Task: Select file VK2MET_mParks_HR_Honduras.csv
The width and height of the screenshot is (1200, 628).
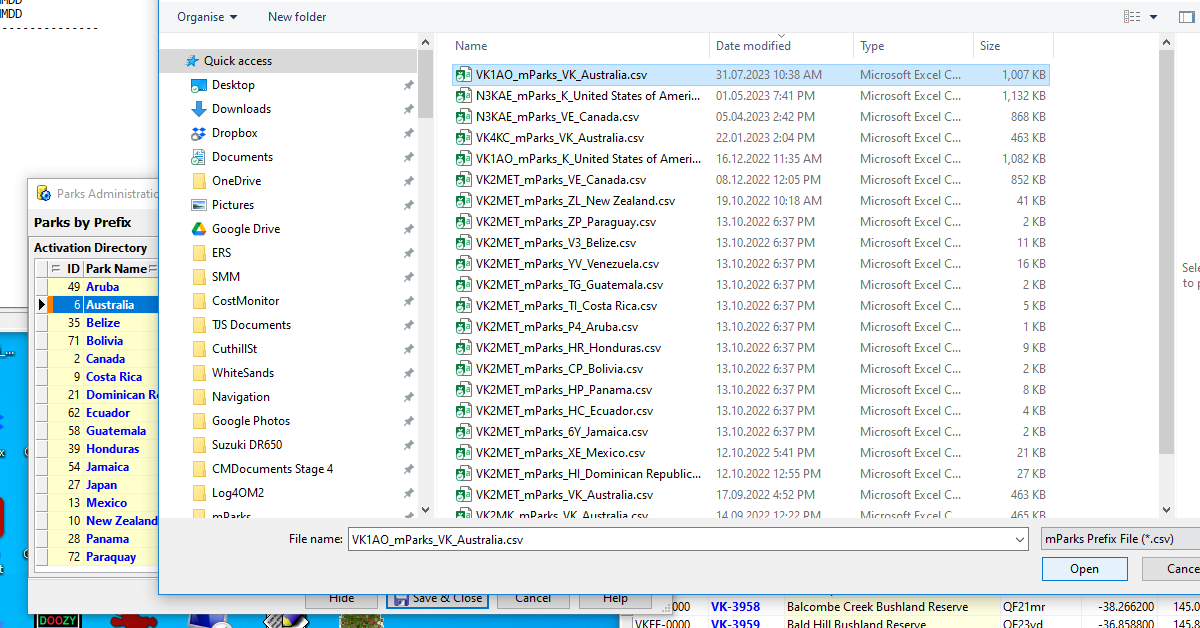Action: coord(750,348)
